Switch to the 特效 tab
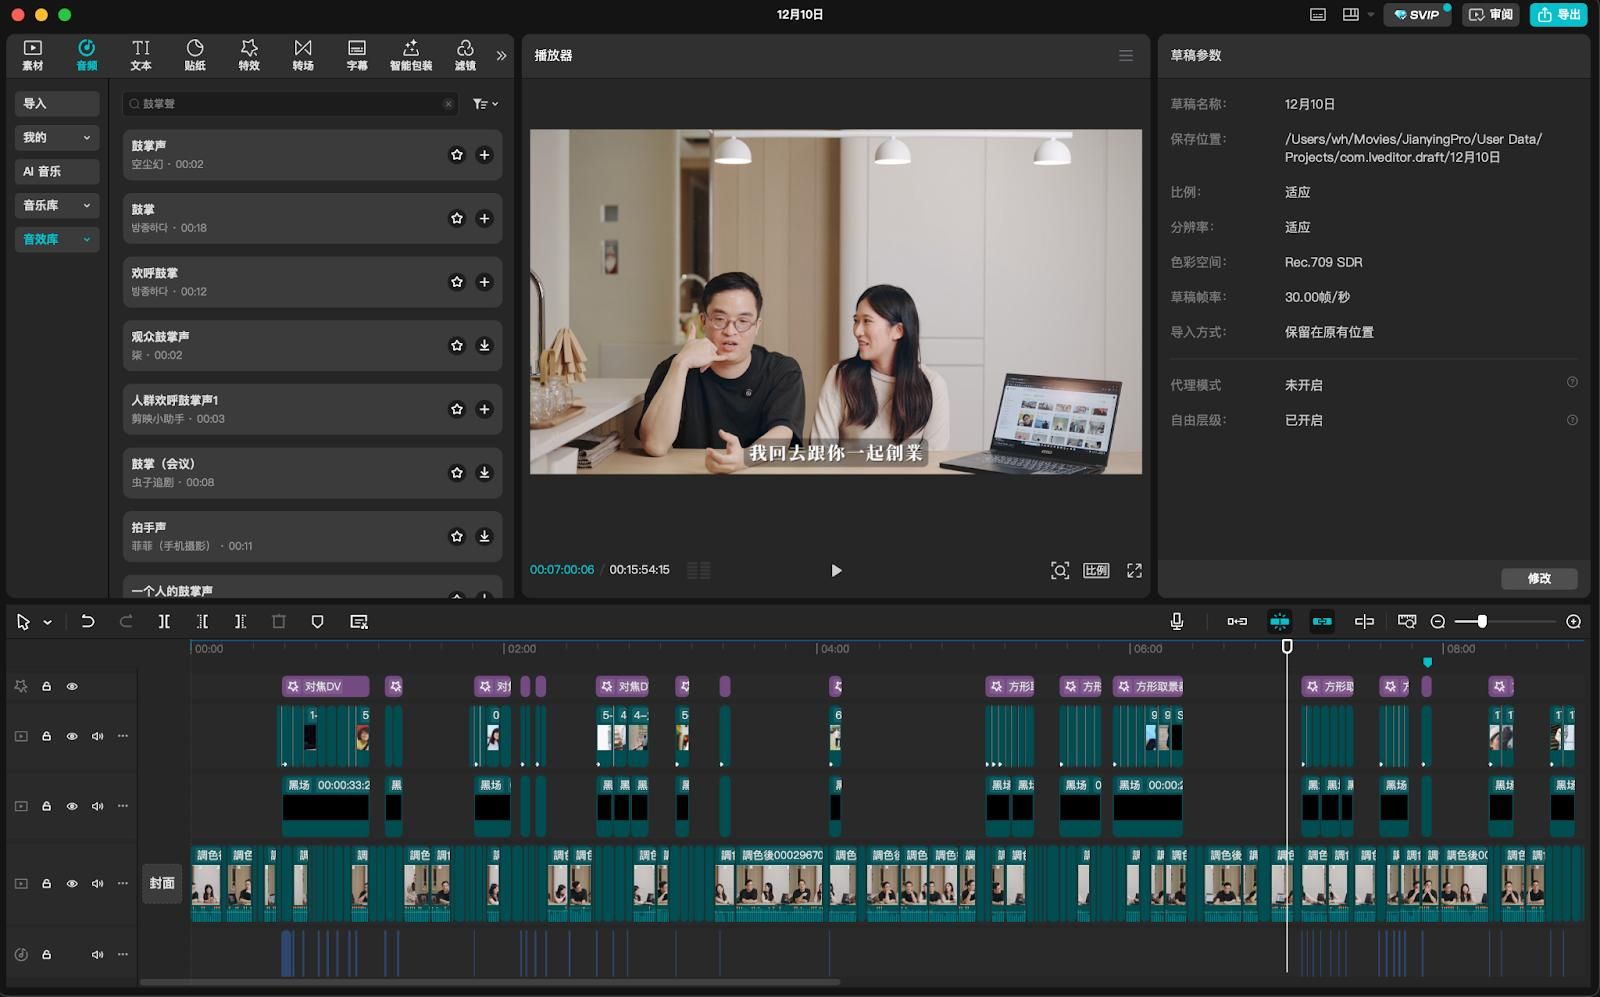The height and width of the screenshot is (997, 1600). [249, 55]
